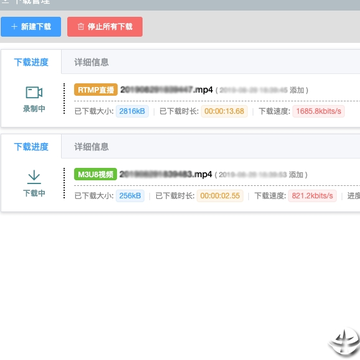
Task: Click the 2816kB downloaded size value
Action: pyautogui.click(x=132, y=111)
